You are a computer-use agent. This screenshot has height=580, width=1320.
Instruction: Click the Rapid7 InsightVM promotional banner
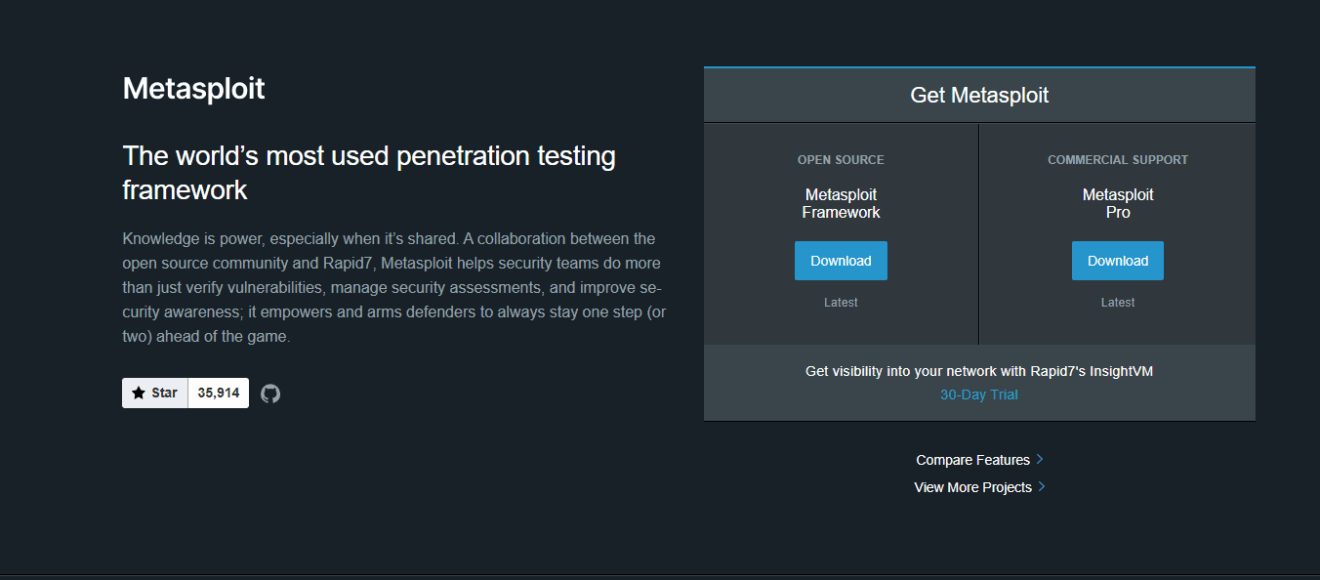[978, 370]
